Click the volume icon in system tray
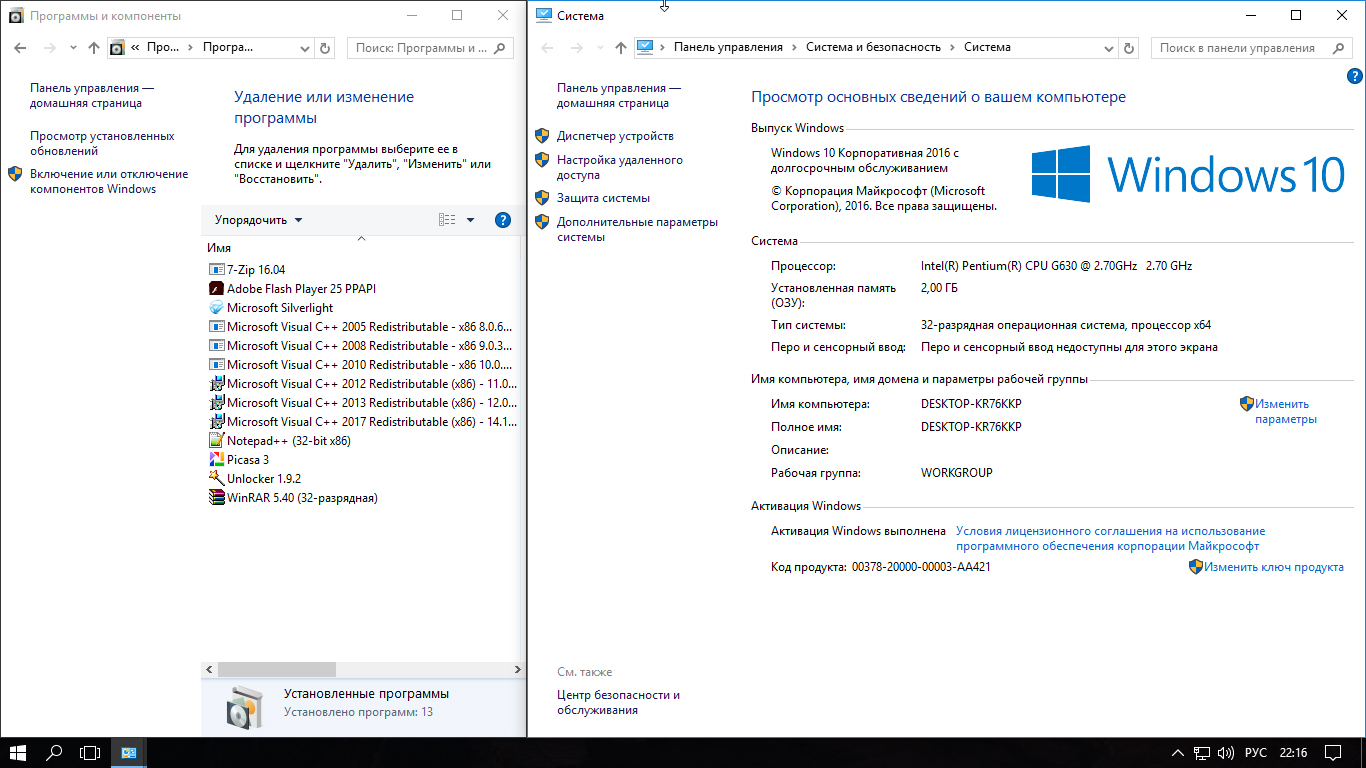Screen dimensions: 1366x768 click(1225, 752)
